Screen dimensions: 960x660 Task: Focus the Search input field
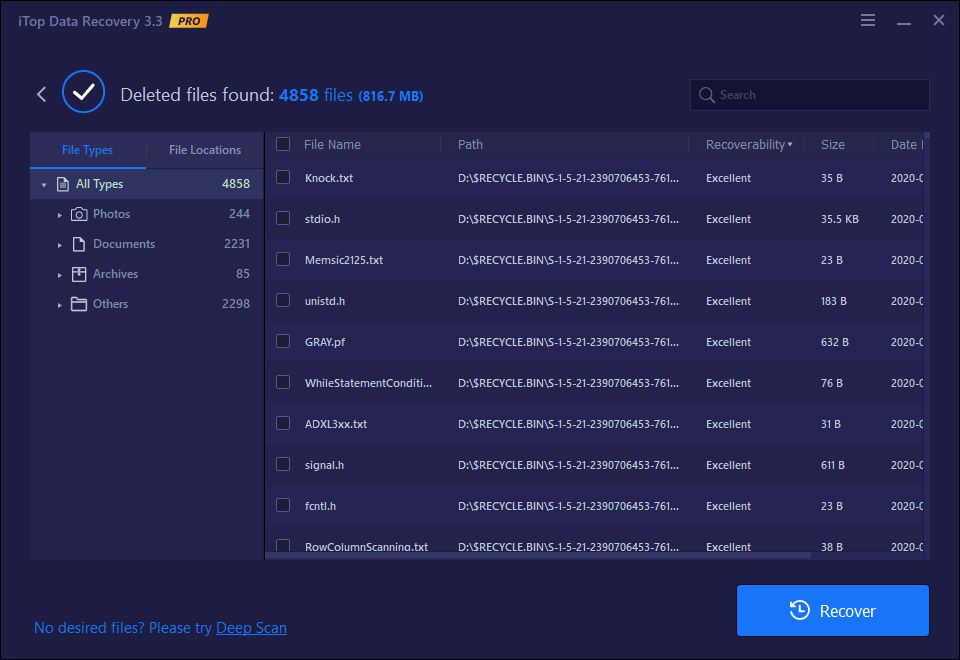(809, 95)
